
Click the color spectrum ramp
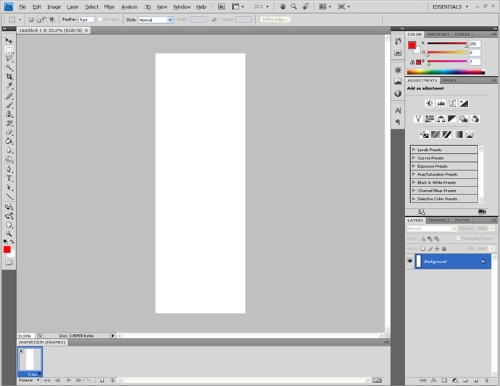[x=446, y=71]
